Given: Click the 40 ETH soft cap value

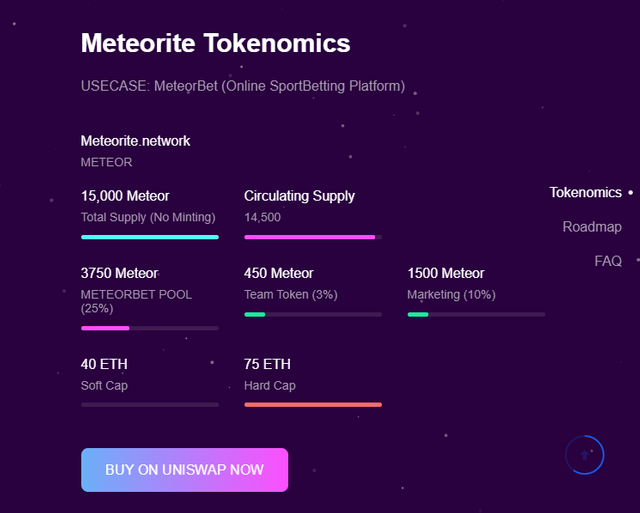Looking at the screenshot, I should click(x=104, y=364).
